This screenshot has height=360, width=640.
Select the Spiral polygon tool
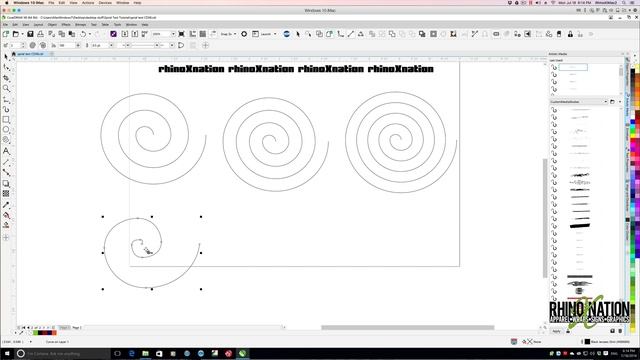tap(6, 140)
